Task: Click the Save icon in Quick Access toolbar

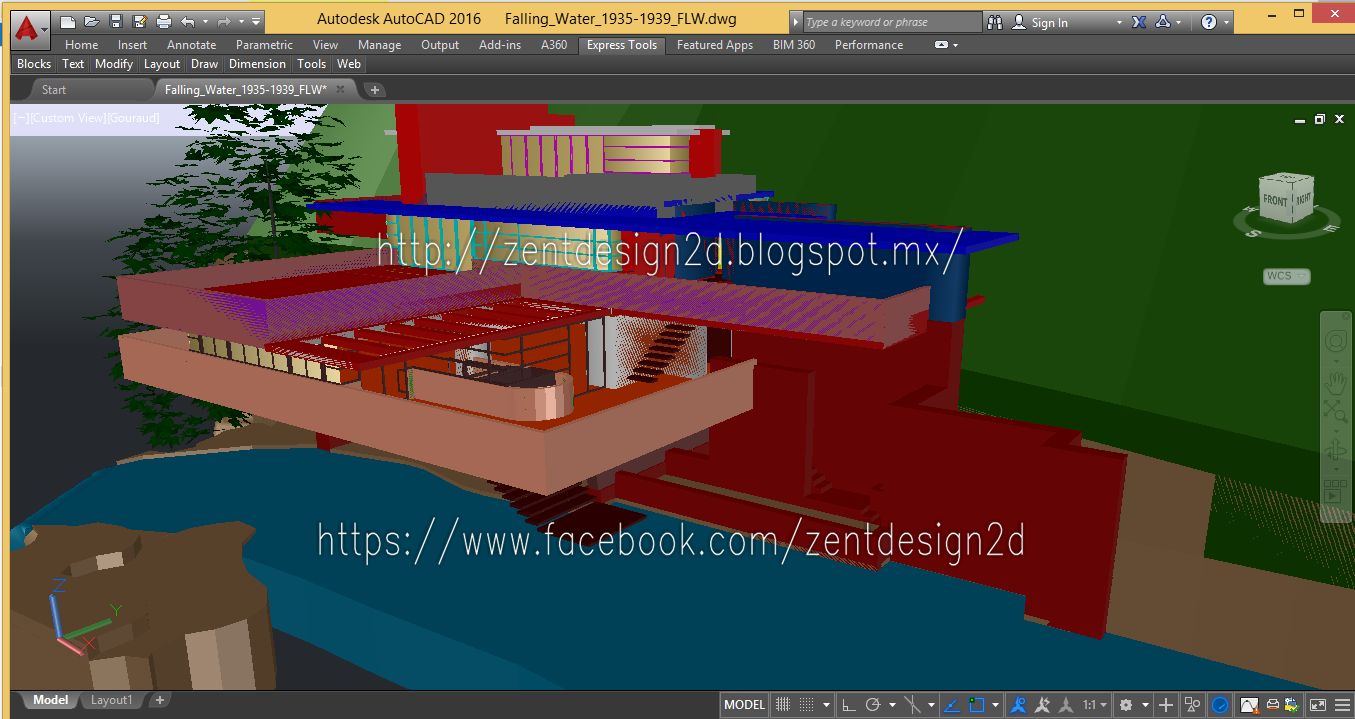Action: [116, 20]
